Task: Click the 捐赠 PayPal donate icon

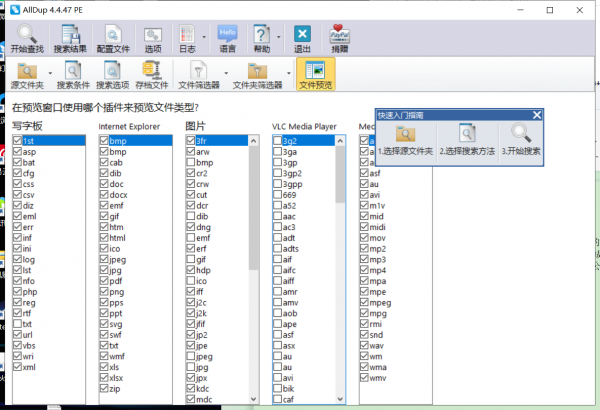Action: coord(339,38)
